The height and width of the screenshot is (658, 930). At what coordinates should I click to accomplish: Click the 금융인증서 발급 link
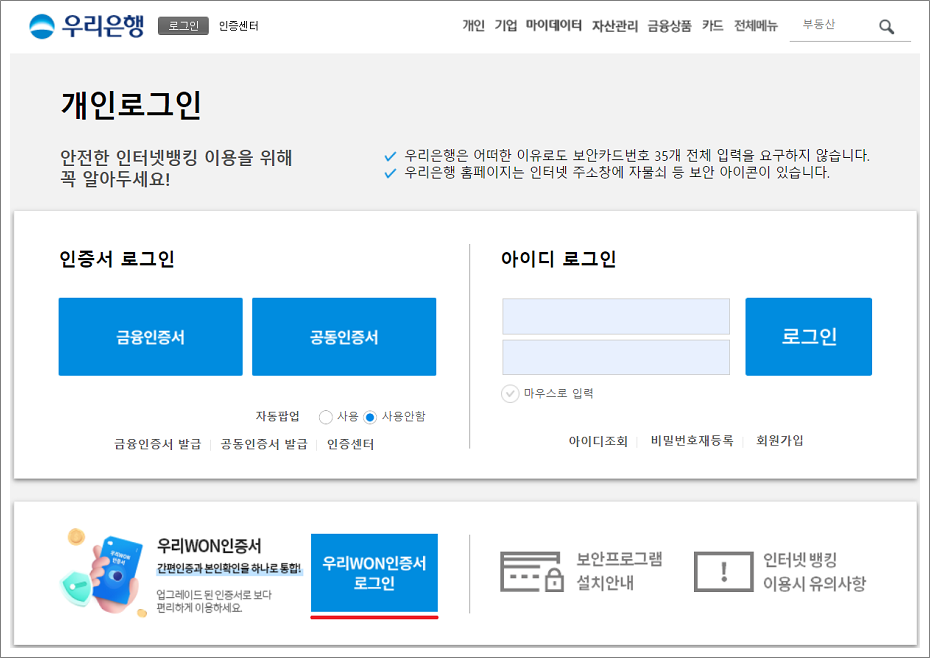158,444
